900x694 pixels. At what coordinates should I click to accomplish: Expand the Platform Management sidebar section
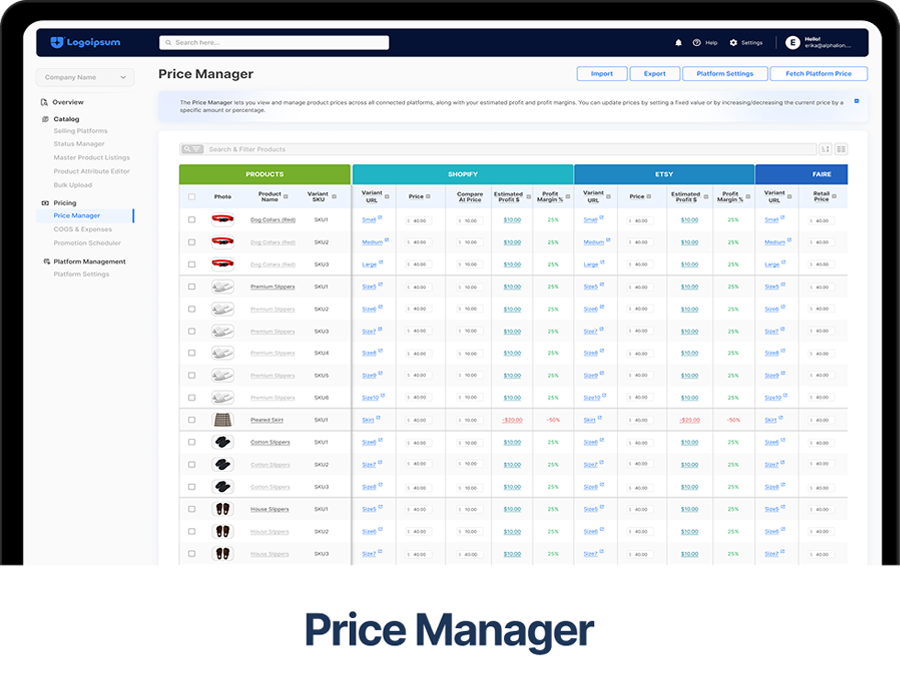click(x=89, y=262)
